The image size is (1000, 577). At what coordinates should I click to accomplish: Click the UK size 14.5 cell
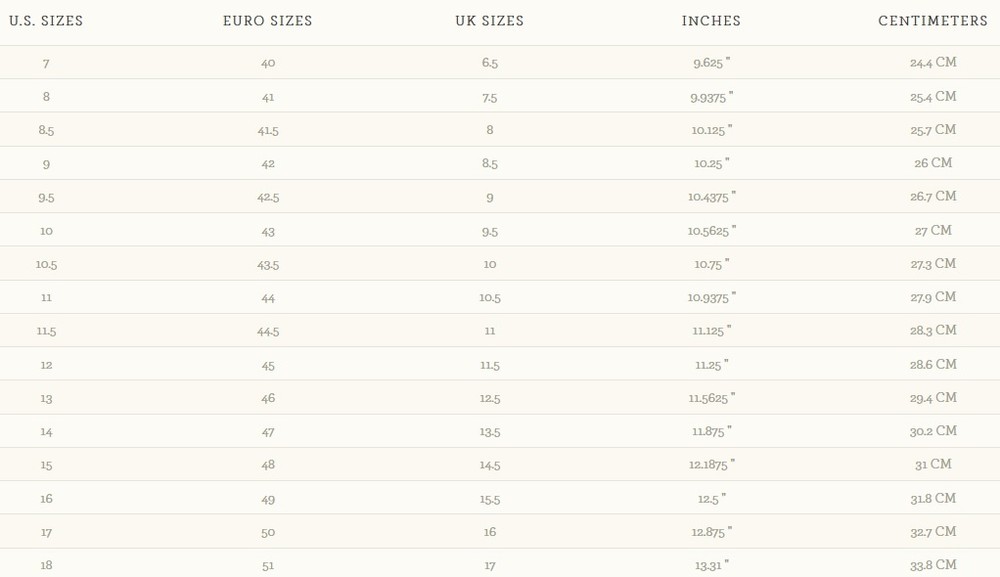tap(490, 465)
